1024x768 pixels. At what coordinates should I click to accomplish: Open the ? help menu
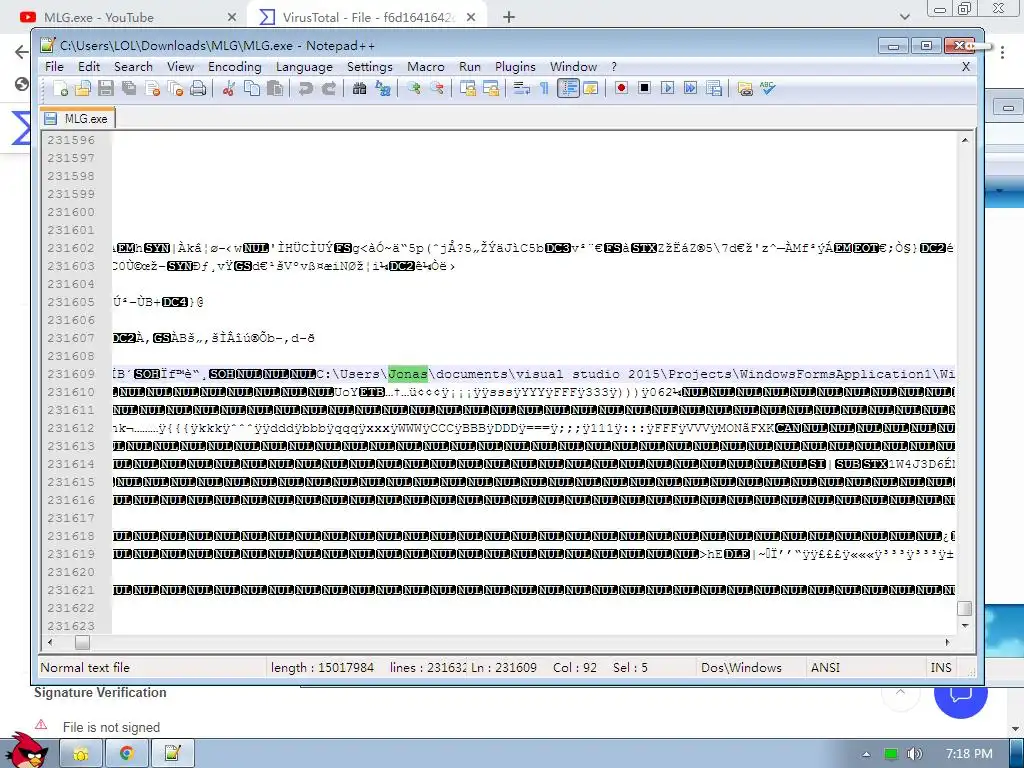point(614,67)
